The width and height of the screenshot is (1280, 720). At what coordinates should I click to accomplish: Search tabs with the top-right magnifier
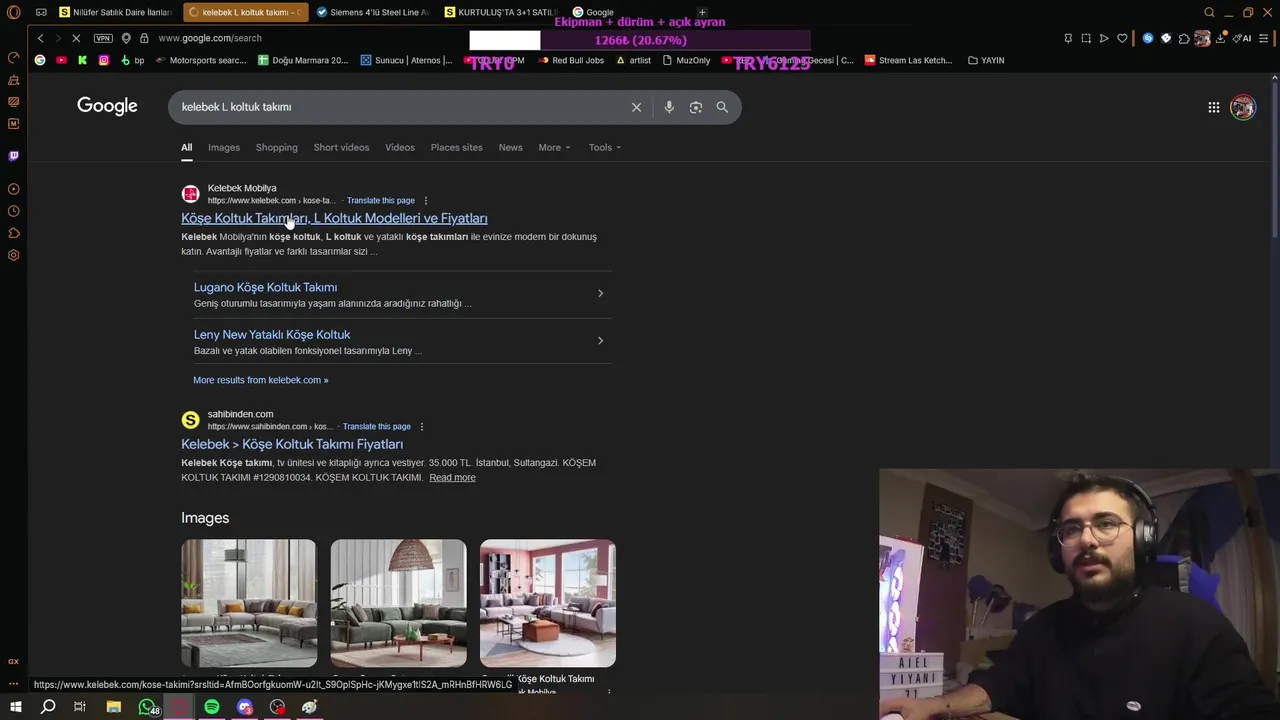tap(1210, 12)
